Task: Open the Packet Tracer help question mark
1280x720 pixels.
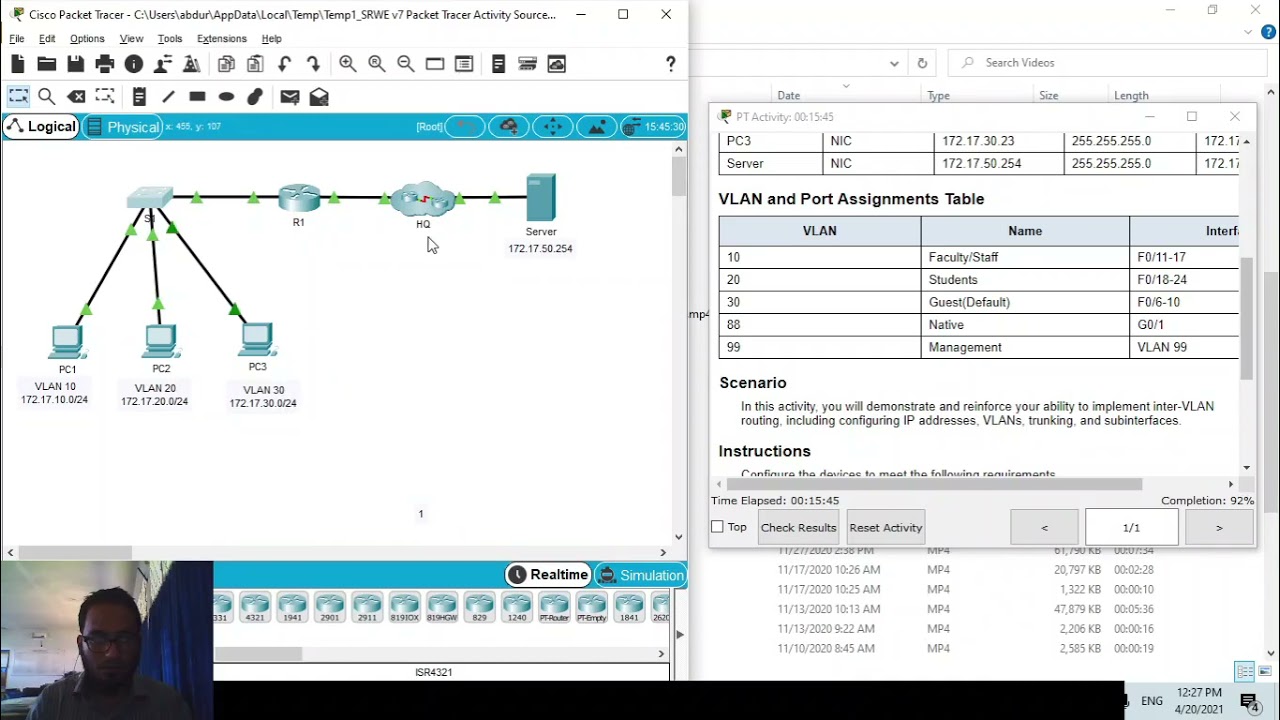Action: (x=671, y=64)
